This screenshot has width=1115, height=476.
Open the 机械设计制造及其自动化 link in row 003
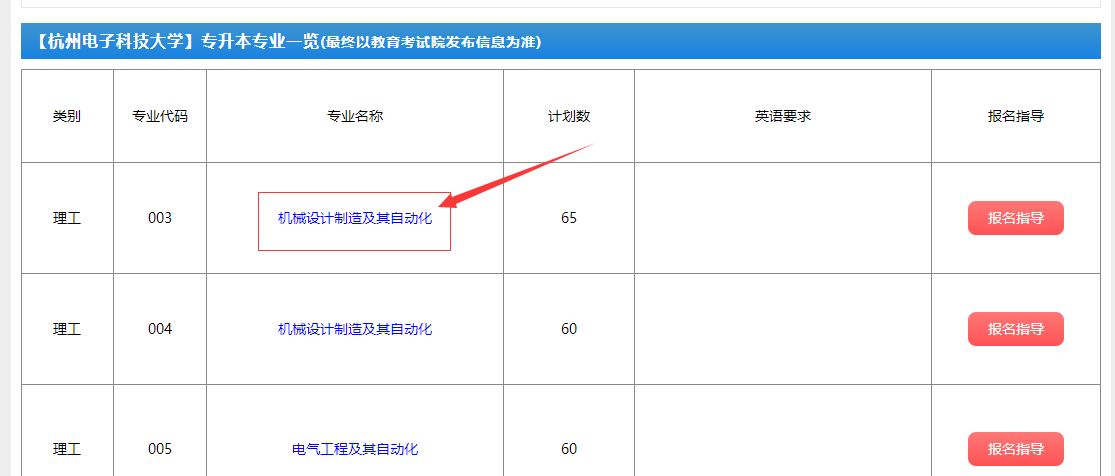point(355,218)
